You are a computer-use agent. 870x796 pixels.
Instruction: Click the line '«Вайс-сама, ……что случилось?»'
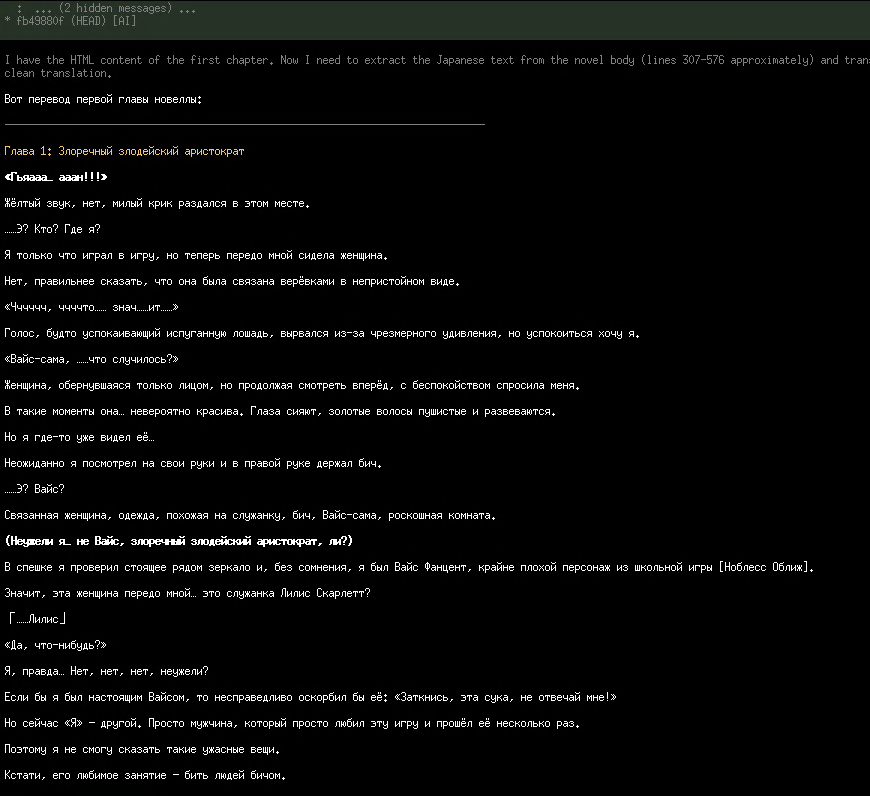coord(92,359)
